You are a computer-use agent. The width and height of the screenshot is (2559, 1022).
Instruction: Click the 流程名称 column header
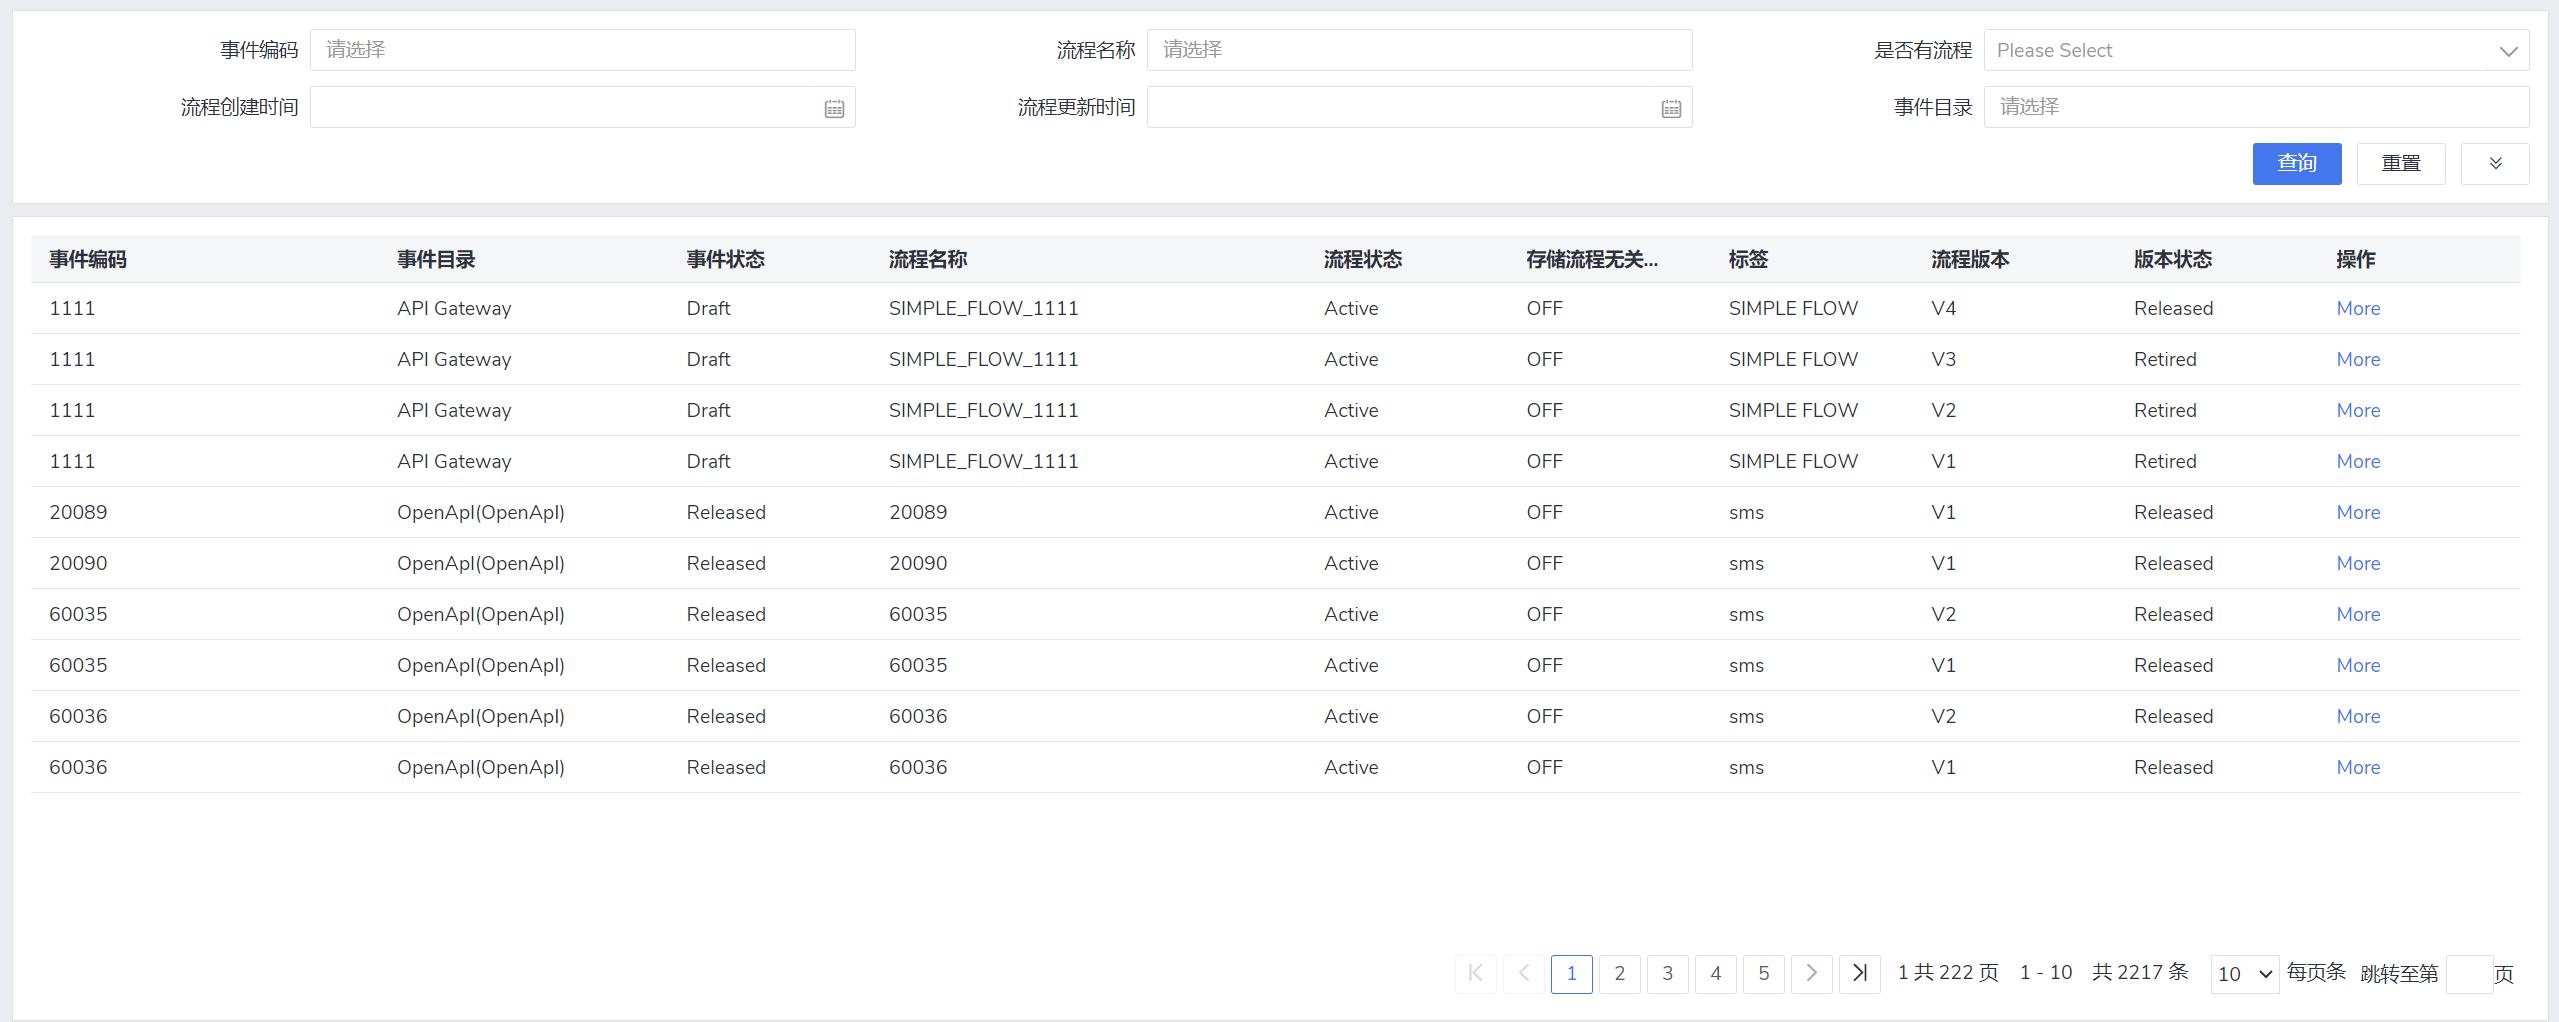[x=928, y=260]
